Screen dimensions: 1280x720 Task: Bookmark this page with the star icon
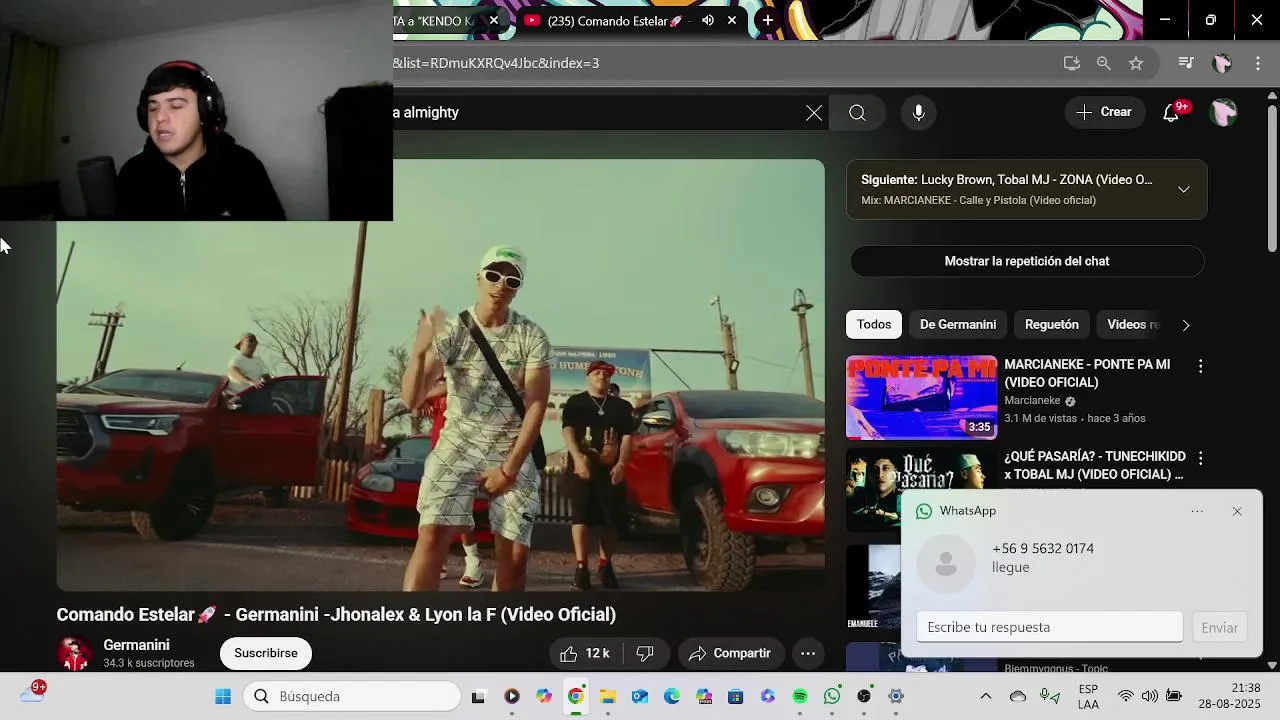[x=1136, y=63]
